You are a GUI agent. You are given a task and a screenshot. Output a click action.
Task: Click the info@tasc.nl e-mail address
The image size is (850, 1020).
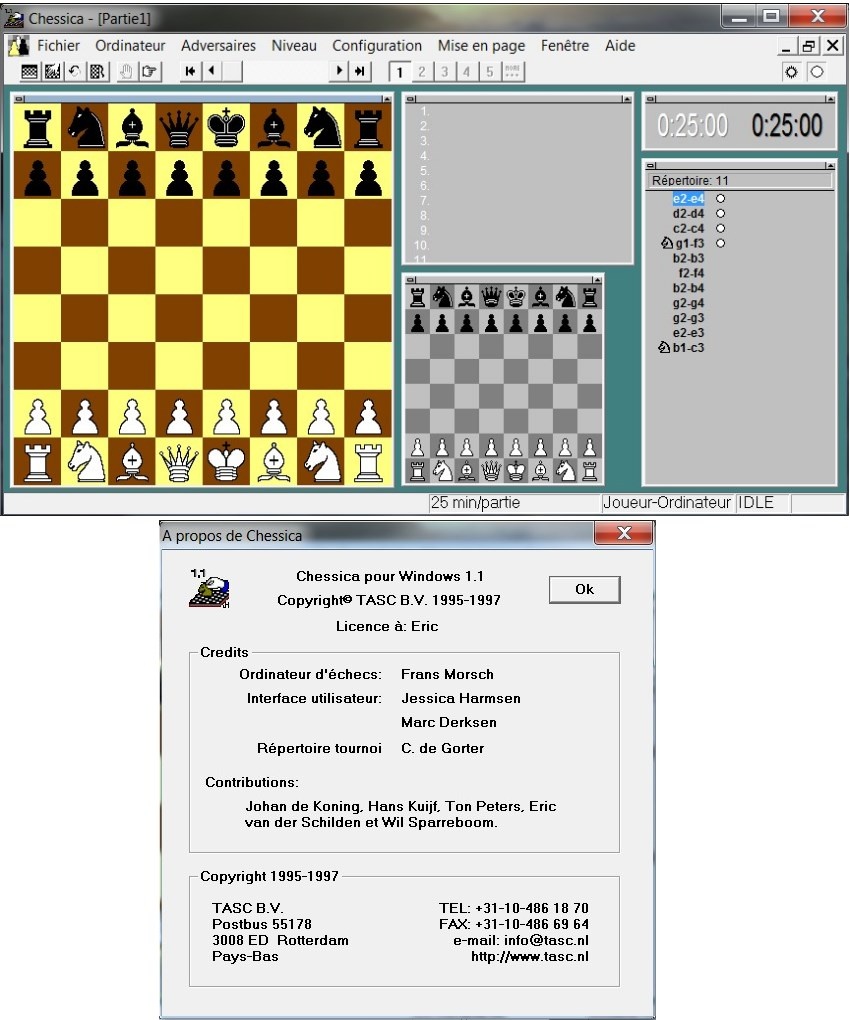(x=546, y=940)
